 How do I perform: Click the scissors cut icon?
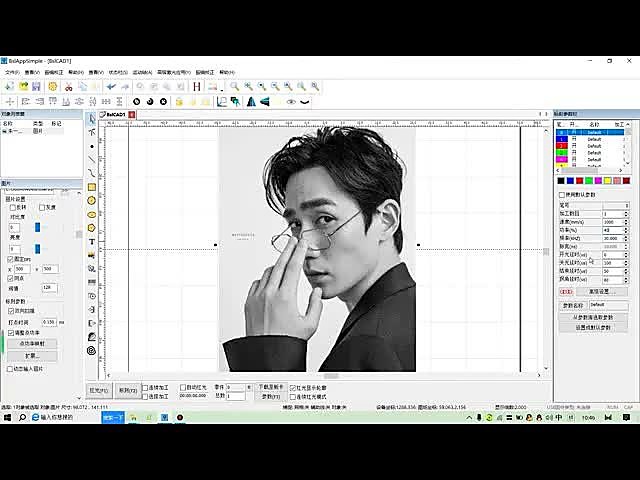click(69, 87)
